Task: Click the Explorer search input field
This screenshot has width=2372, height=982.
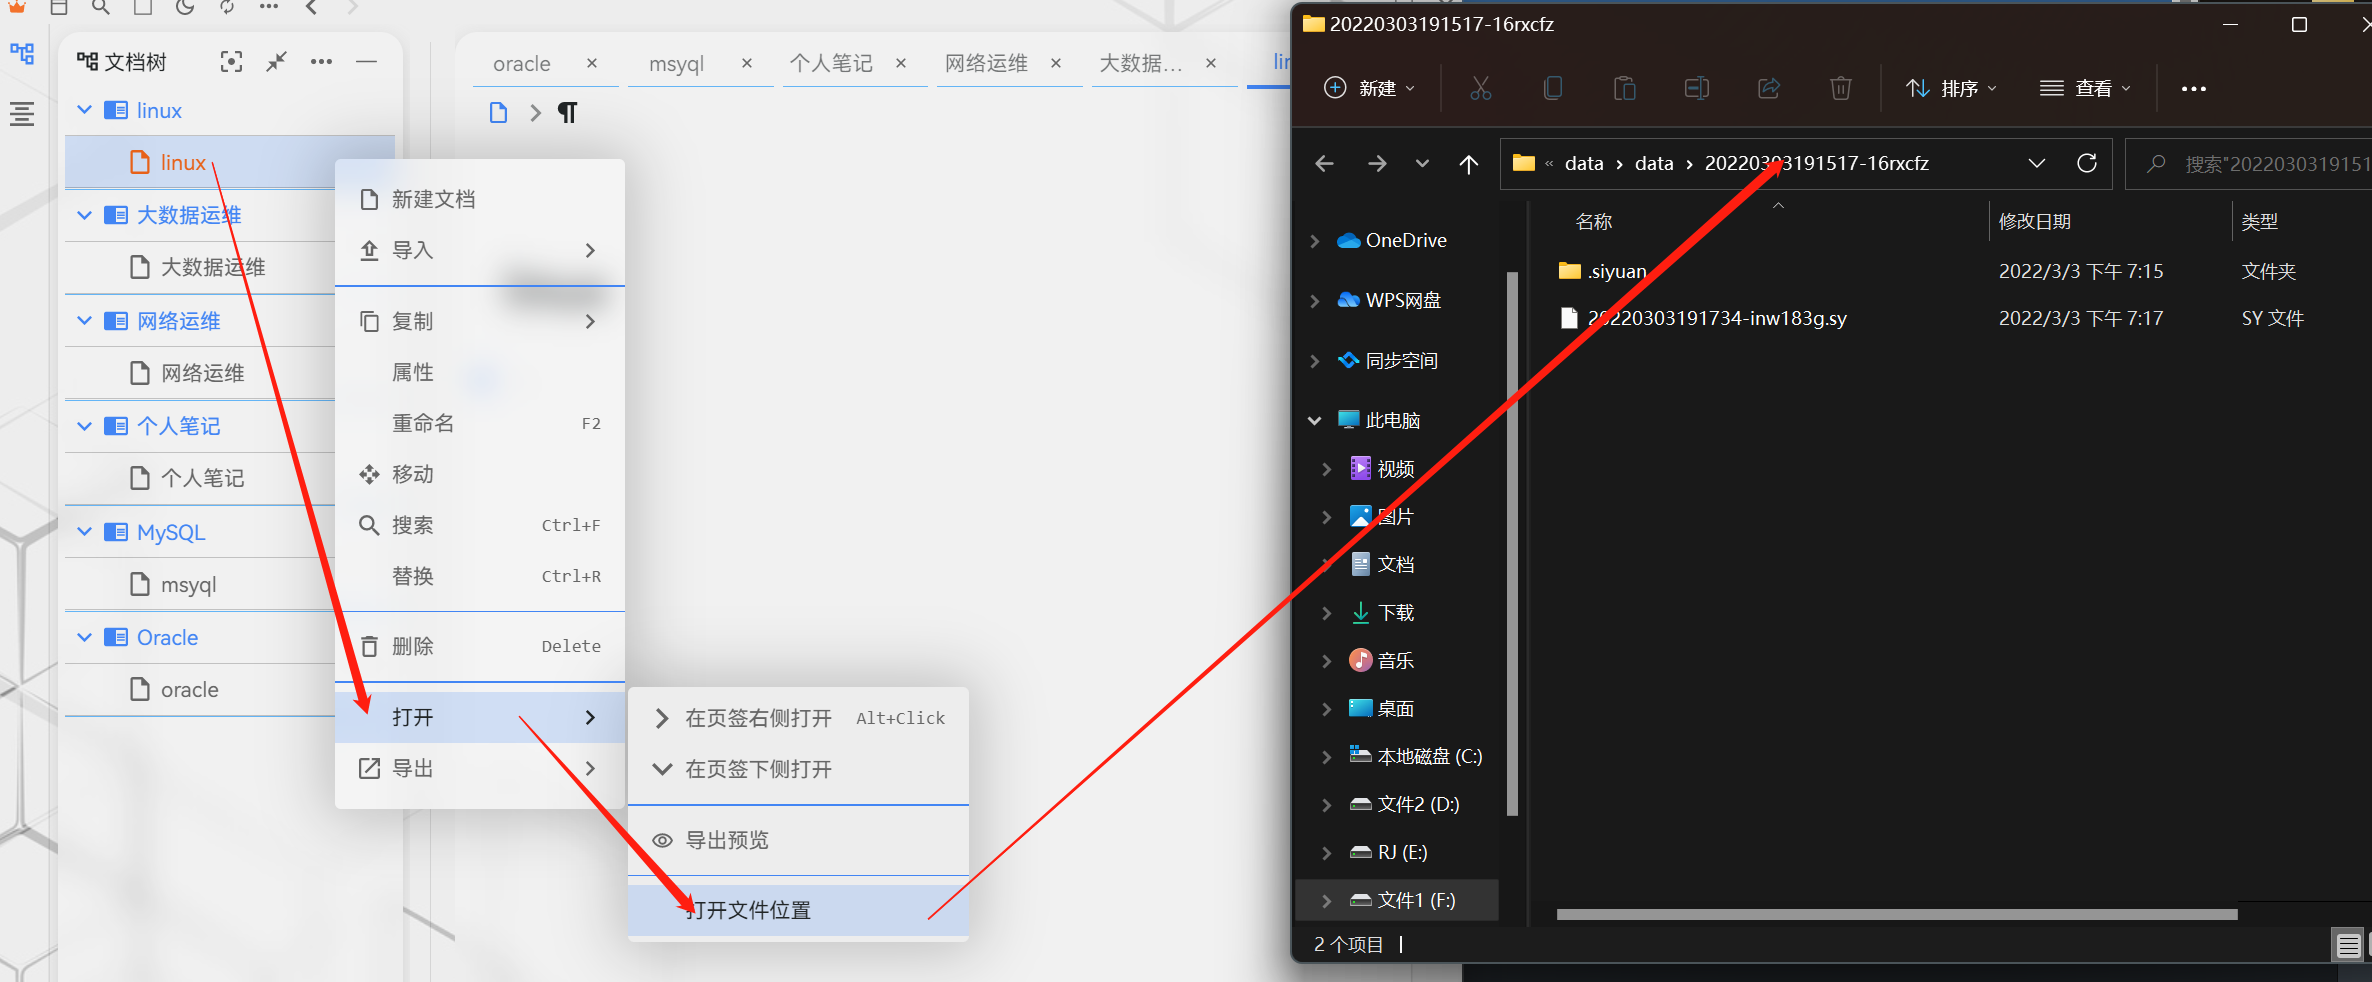Action: tap(2270, 164)
